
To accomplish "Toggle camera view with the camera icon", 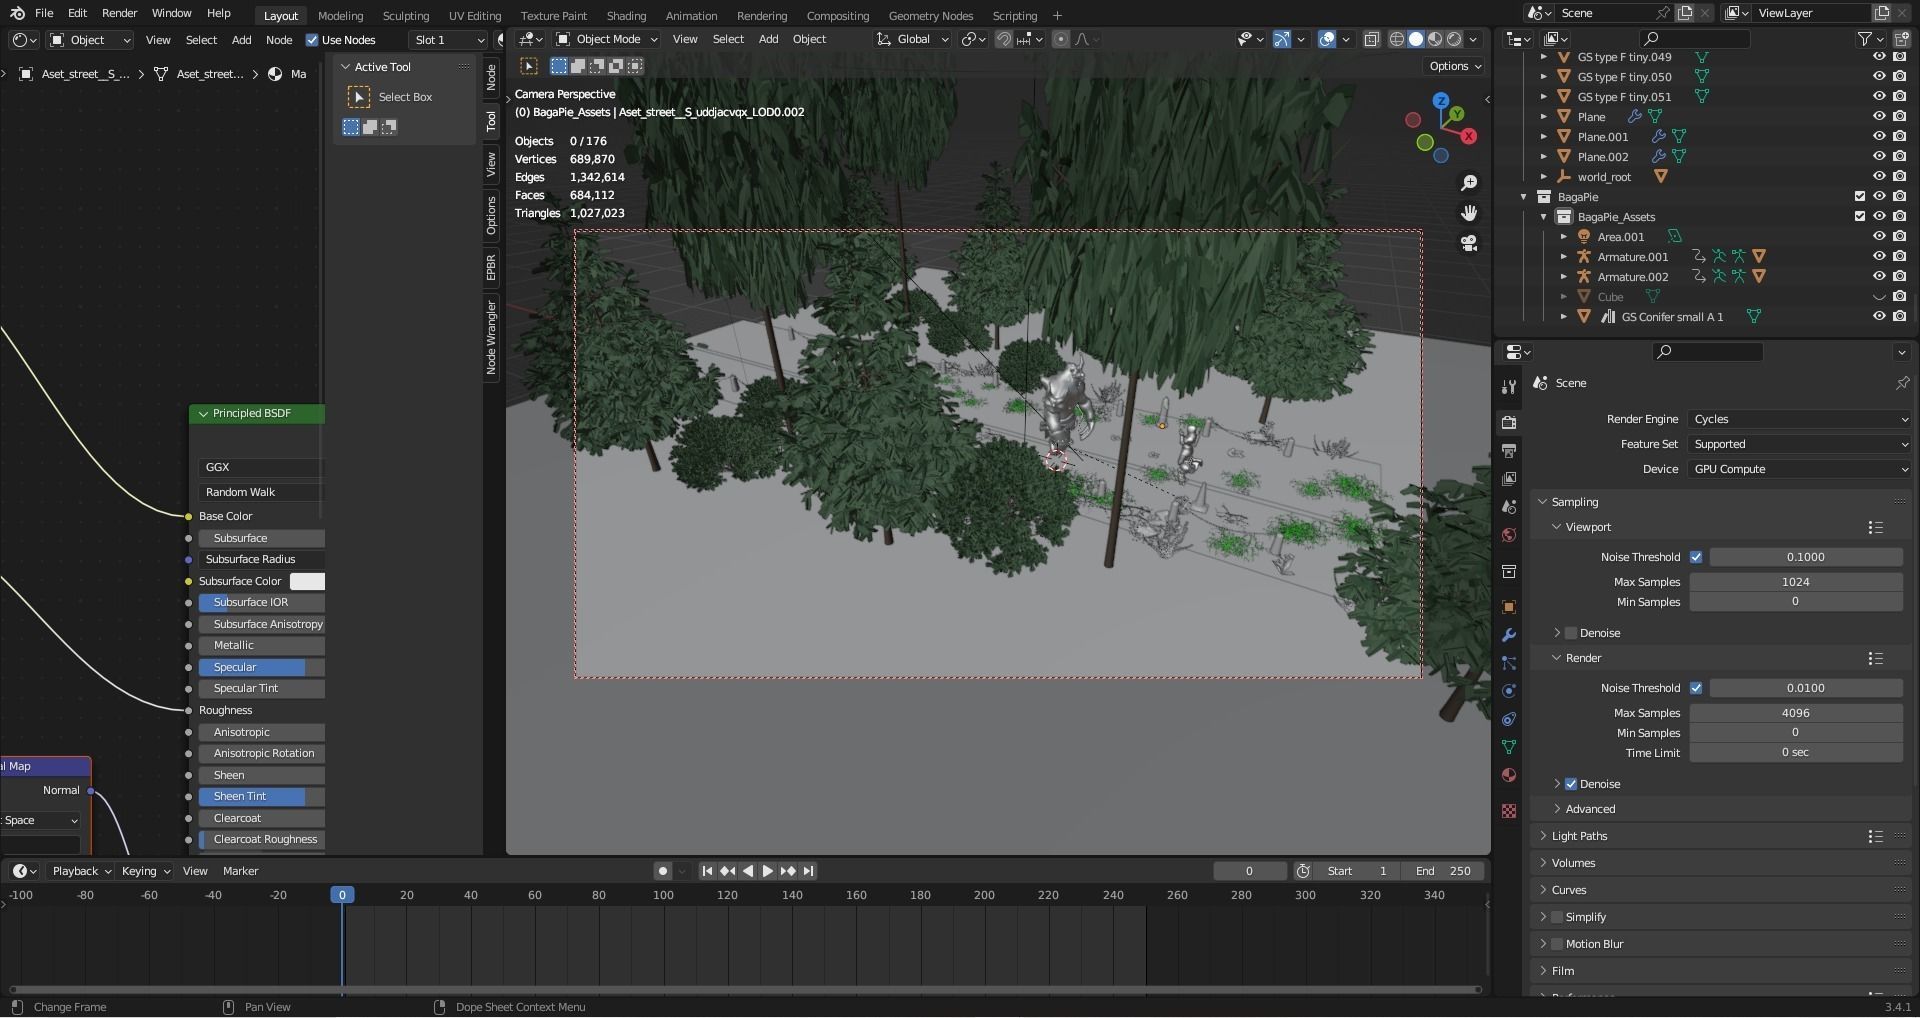I will (x=1468, y=243).
